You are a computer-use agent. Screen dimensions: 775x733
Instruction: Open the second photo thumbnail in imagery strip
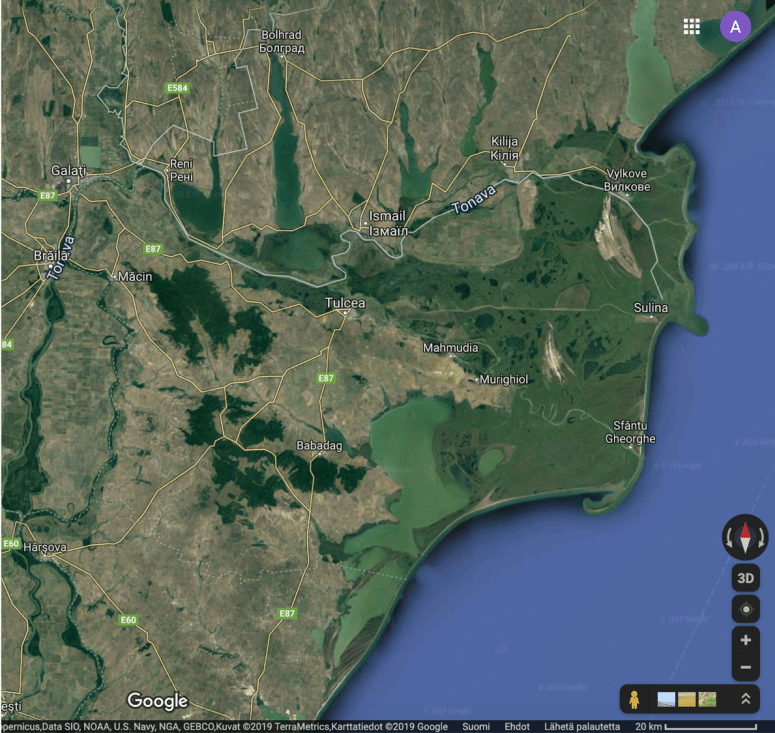coord(687,699)
